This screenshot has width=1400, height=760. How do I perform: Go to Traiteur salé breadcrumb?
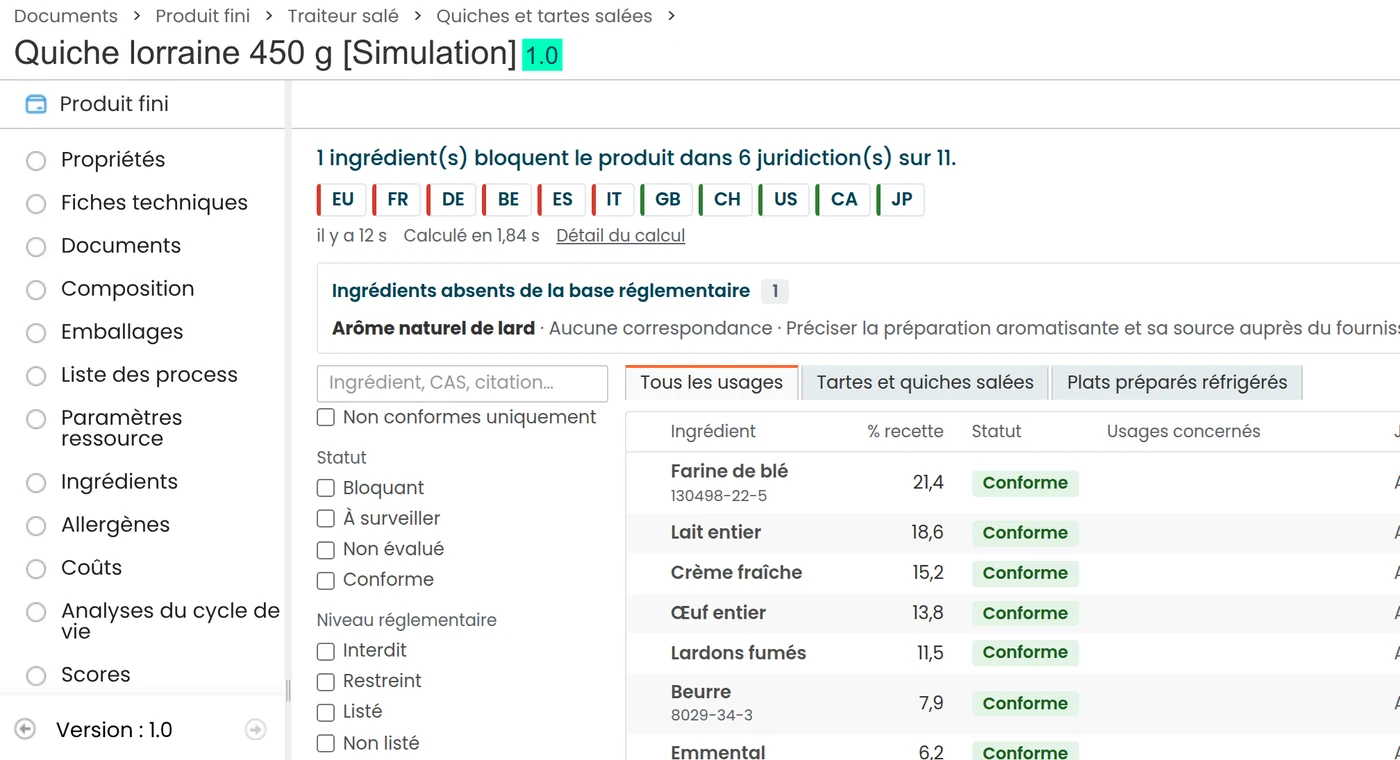(x=343, y=16)
